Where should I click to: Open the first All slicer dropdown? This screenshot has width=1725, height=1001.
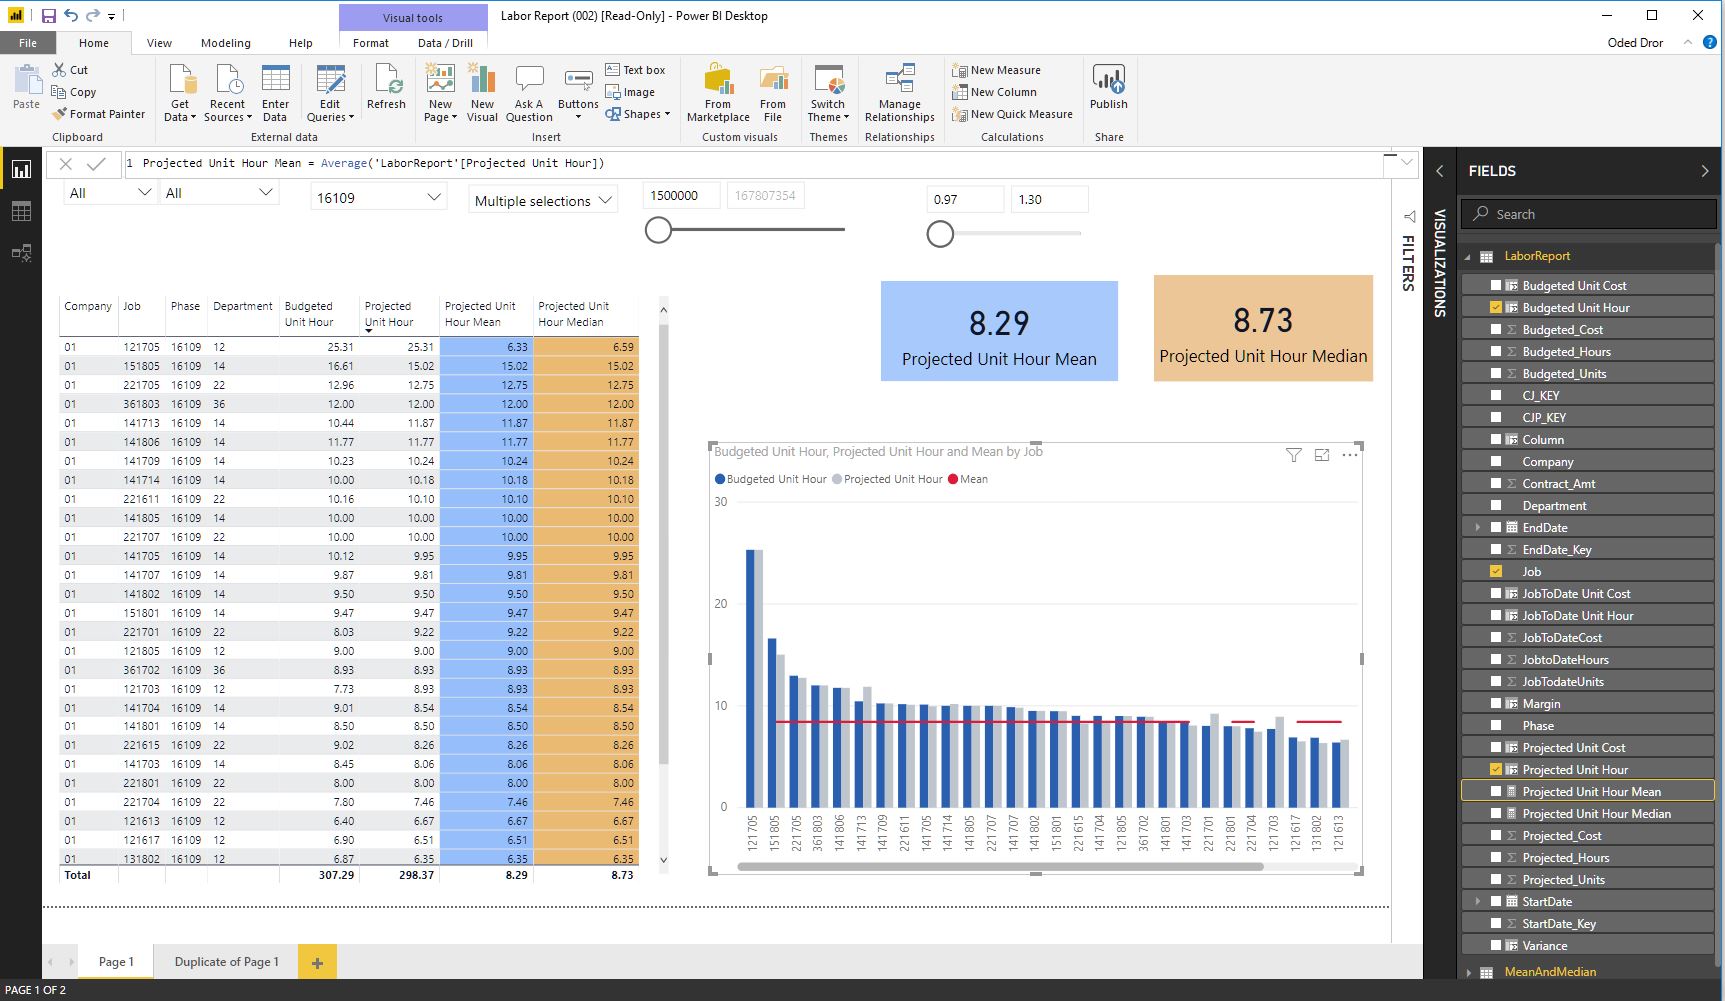coord(144,192)
